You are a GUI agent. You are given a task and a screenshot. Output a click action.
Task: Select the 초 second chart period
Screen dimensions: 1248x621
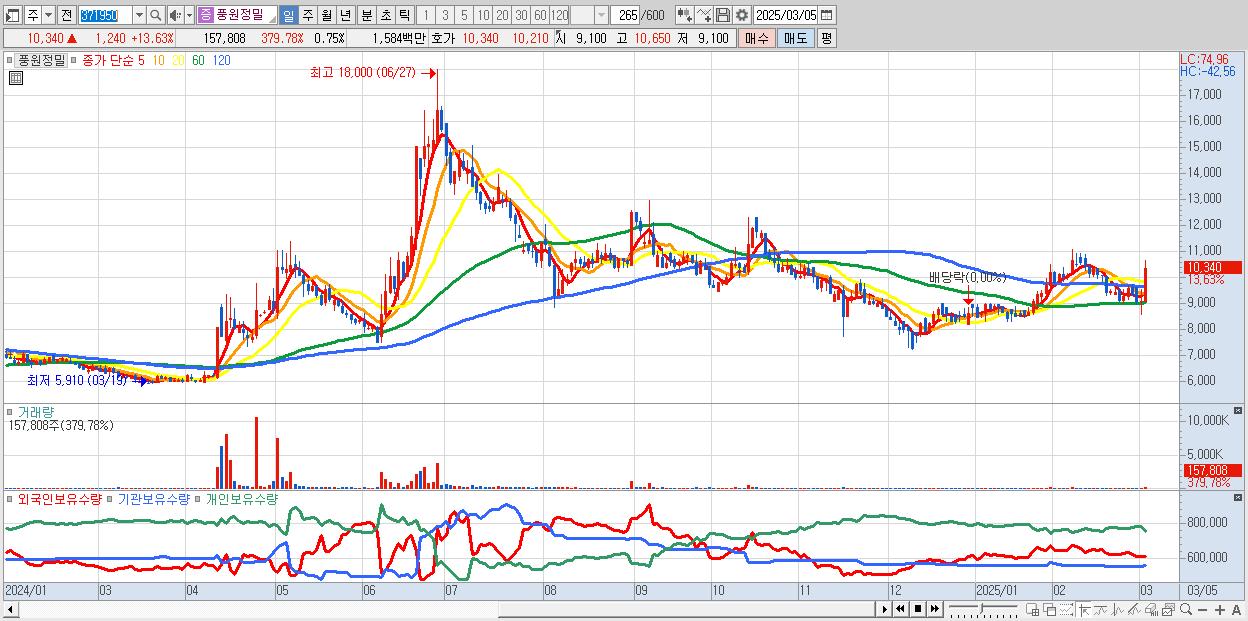[x=385, y=15]
